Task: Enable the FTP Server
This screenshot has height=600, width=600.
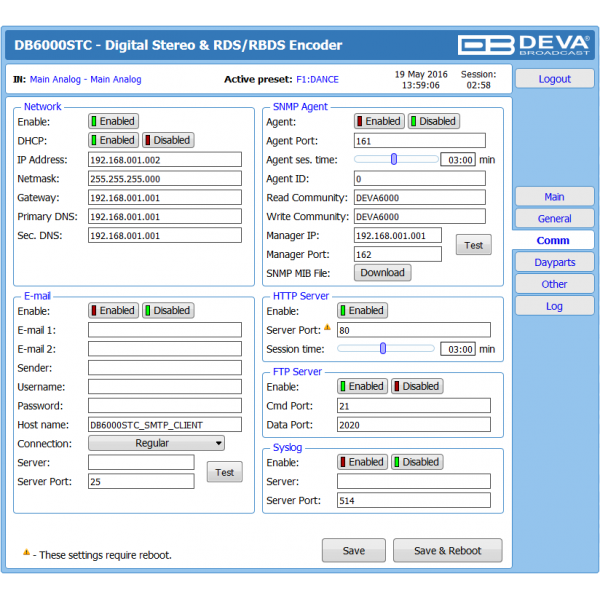Action: 362,386
